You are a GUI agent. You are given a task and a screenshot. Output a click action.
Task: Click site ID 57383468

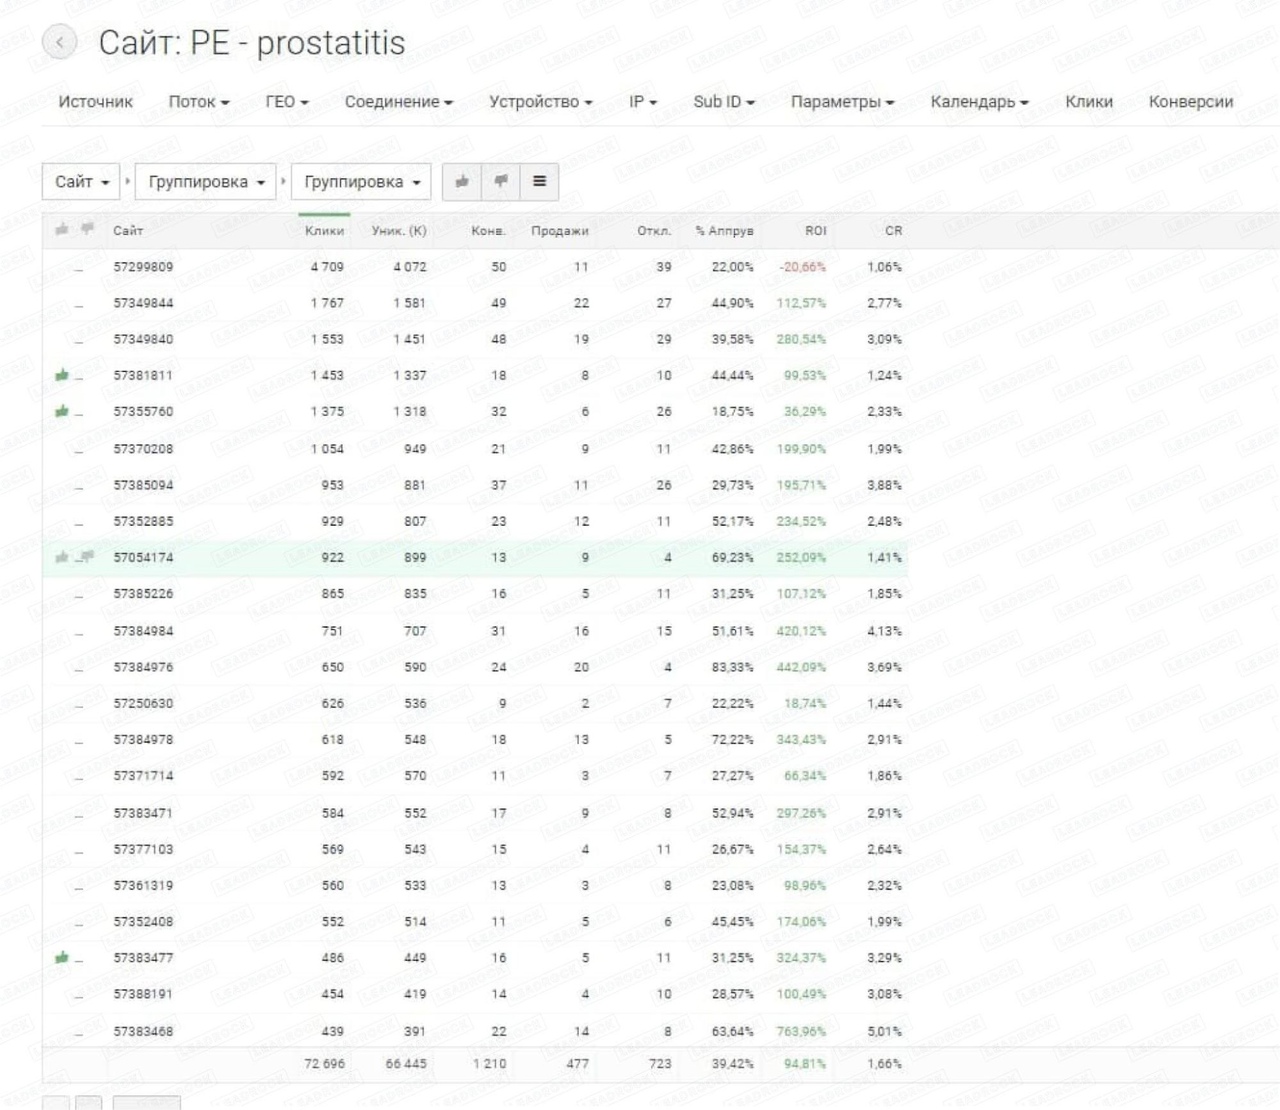143,1031
